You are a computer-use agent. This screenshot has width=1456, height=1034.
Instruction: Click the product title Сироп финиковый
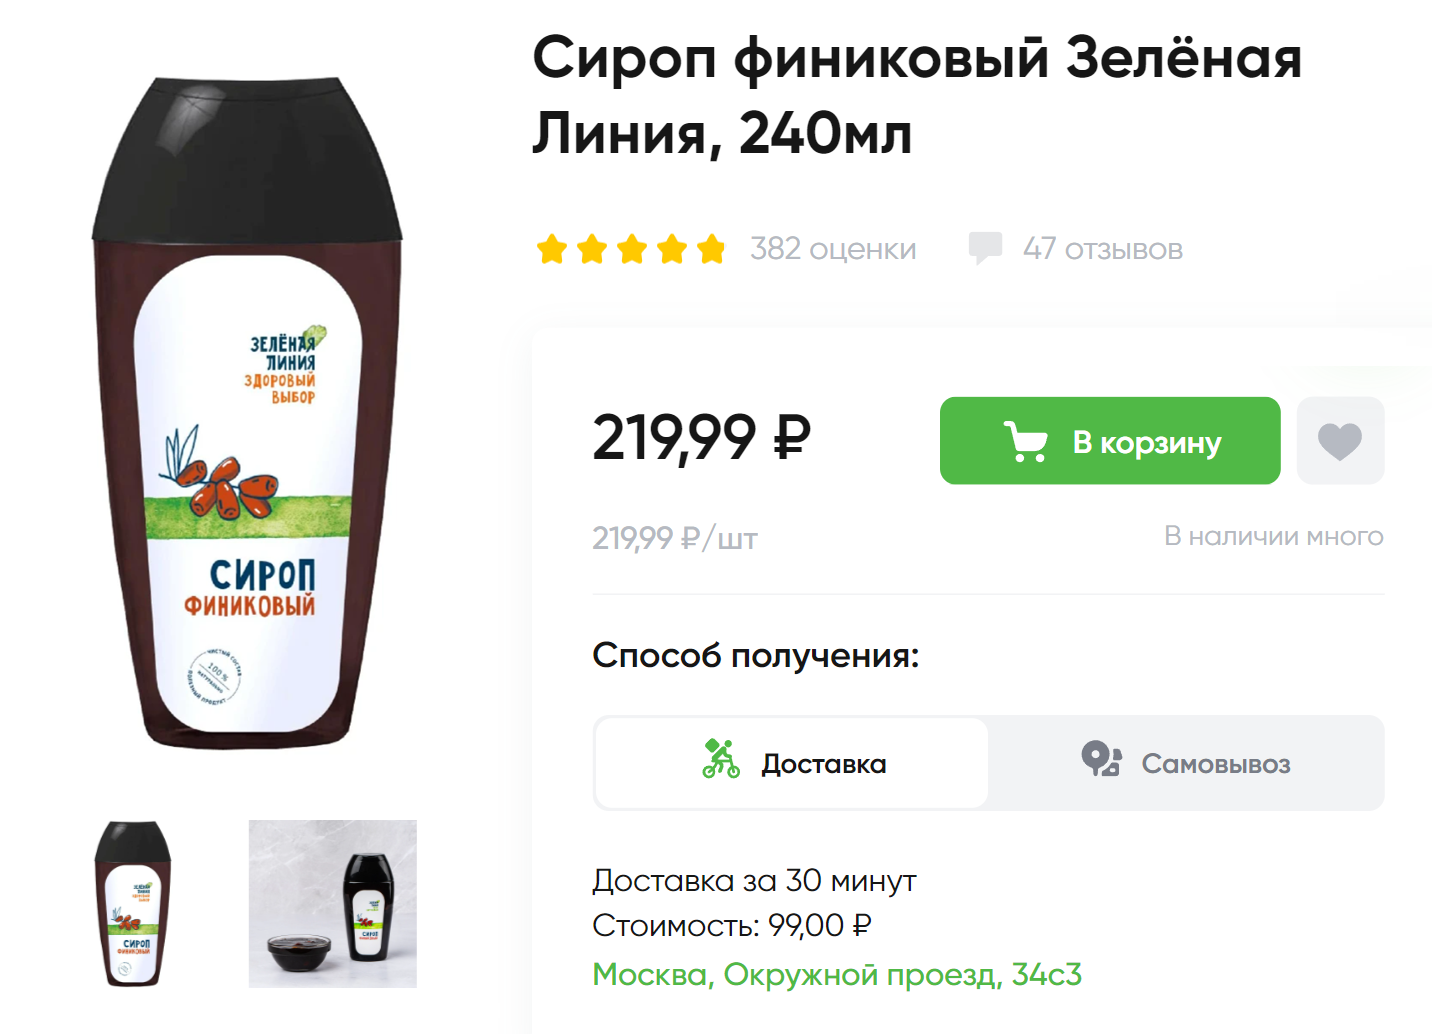tap(917, 95)
